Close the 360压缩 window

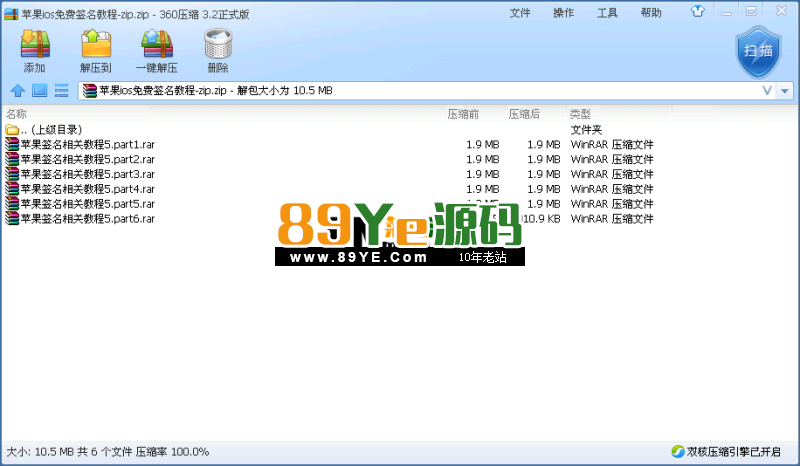(781, 11)
